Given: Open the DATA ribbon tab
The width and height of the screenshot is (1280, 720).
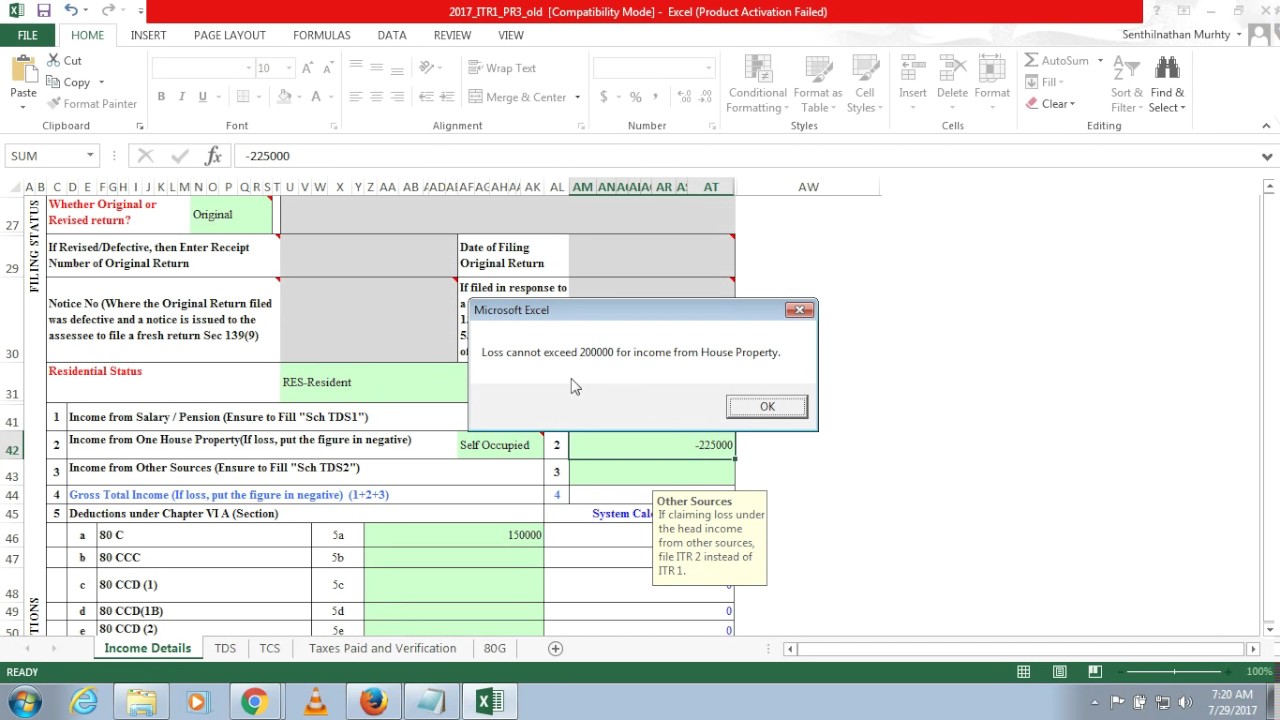Looking at the screenshot, I should pyautogui.click(x=392, y=35).
